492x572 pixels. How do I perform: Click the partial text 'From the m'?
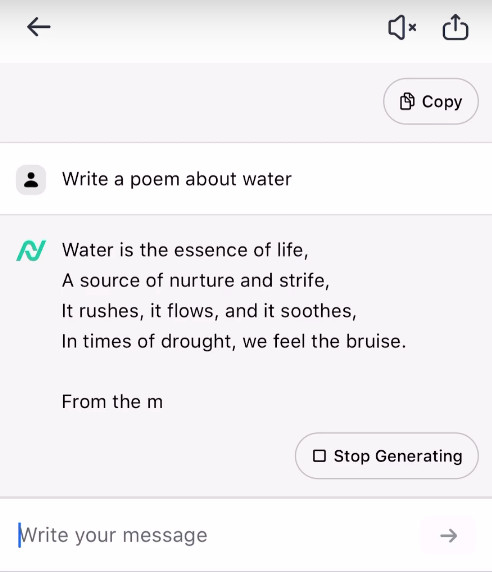[x=112, y=402]
